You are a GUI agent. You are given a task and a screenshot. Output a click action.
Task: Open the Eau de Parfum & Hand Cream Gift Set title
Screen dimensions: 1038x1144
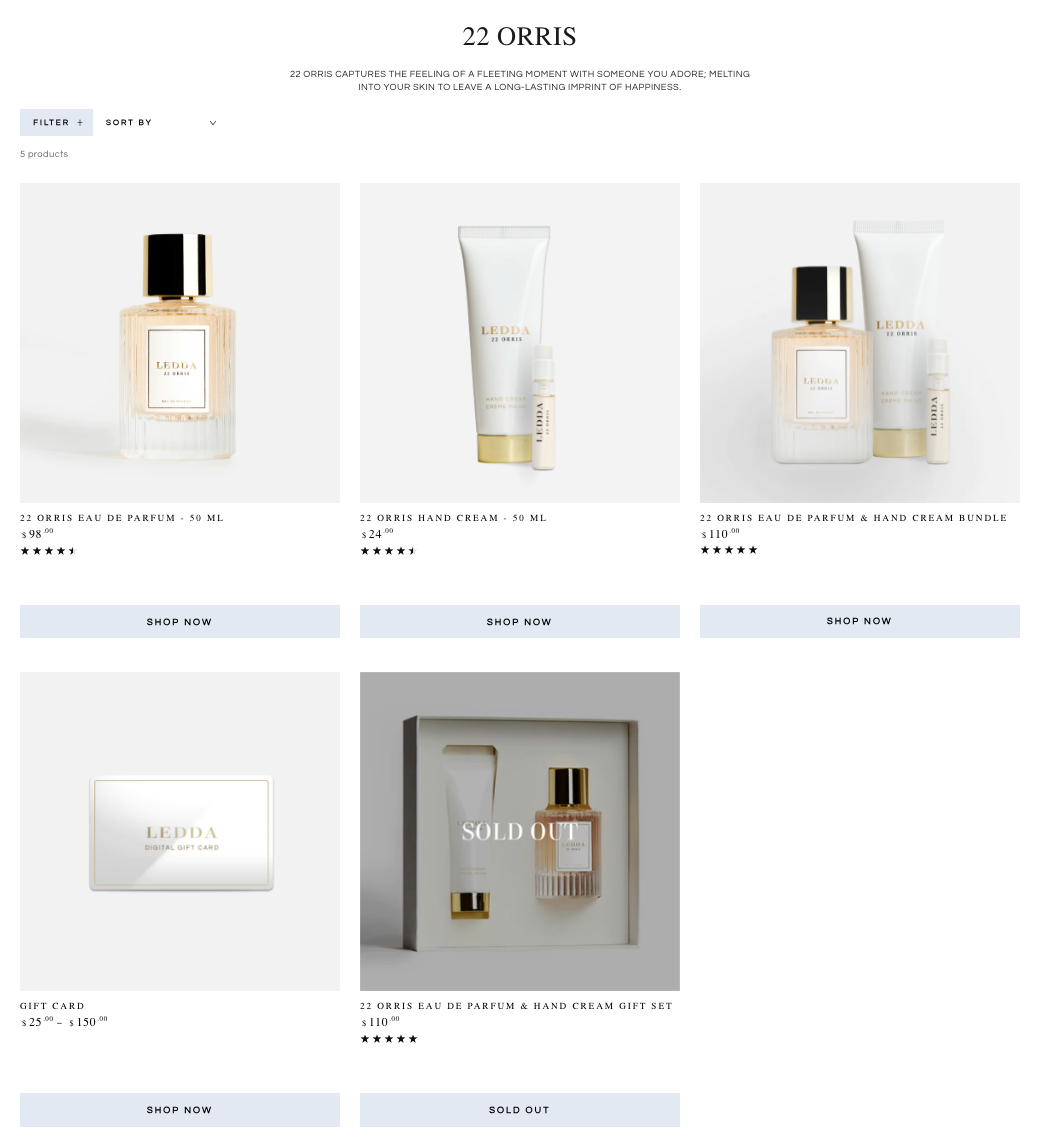click(516, 1006)
